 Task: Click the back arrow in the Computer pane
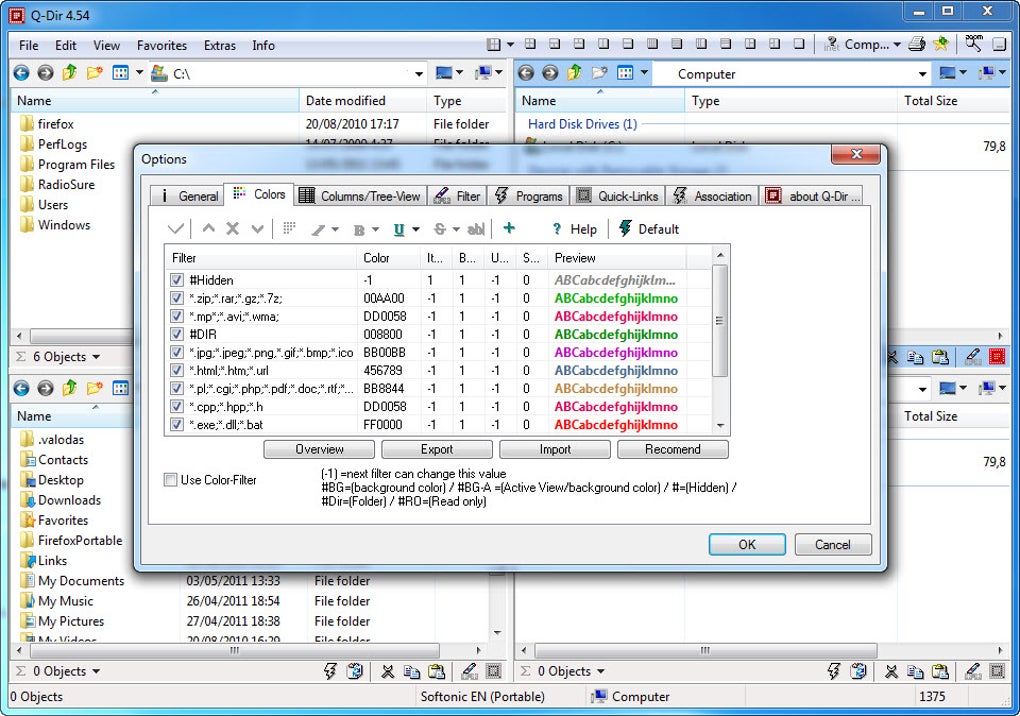click(526, 73)
